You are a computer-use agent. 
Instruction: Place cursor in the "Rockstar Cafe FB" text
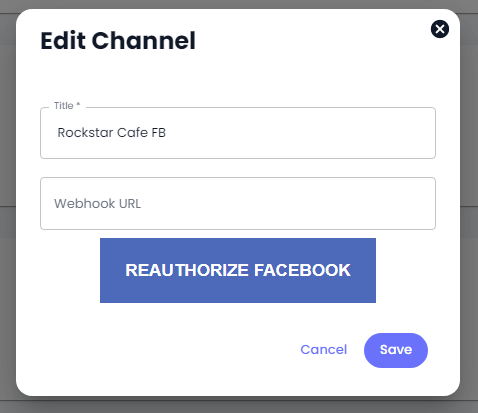click(x=112, y=132)
